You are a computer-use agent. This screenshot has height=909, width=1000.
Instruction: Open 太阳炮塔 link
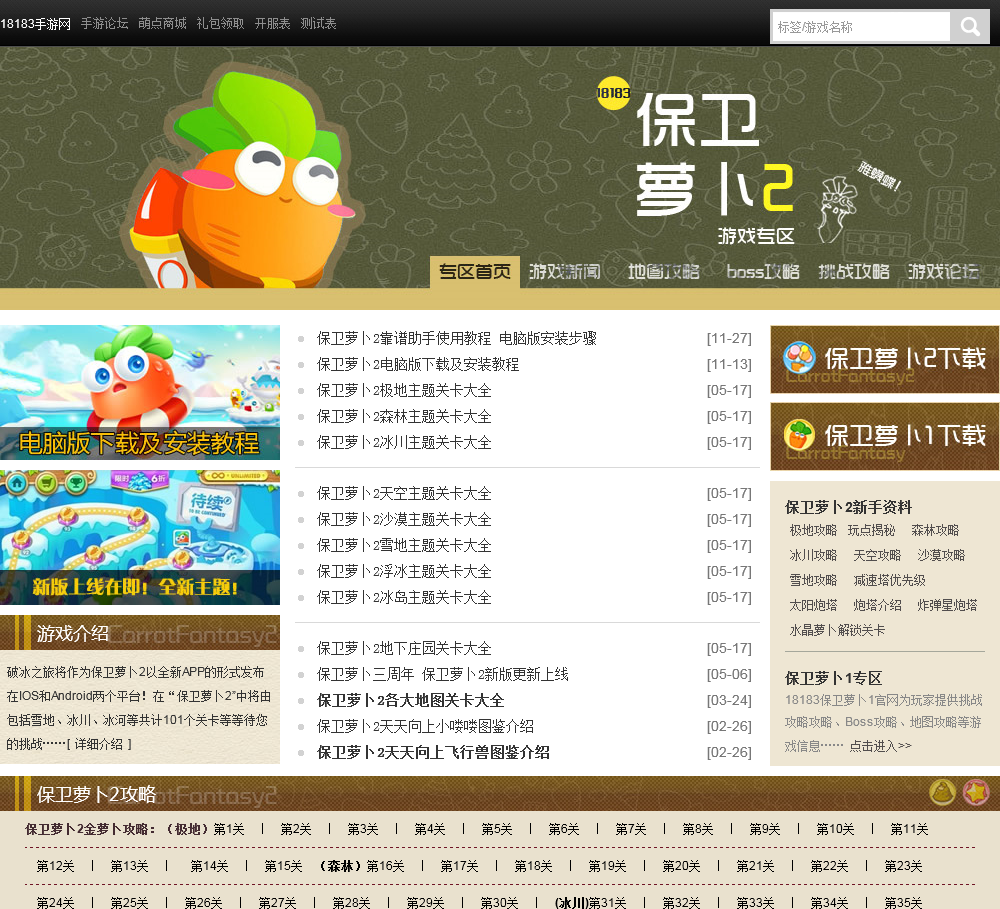coord(813,605)
